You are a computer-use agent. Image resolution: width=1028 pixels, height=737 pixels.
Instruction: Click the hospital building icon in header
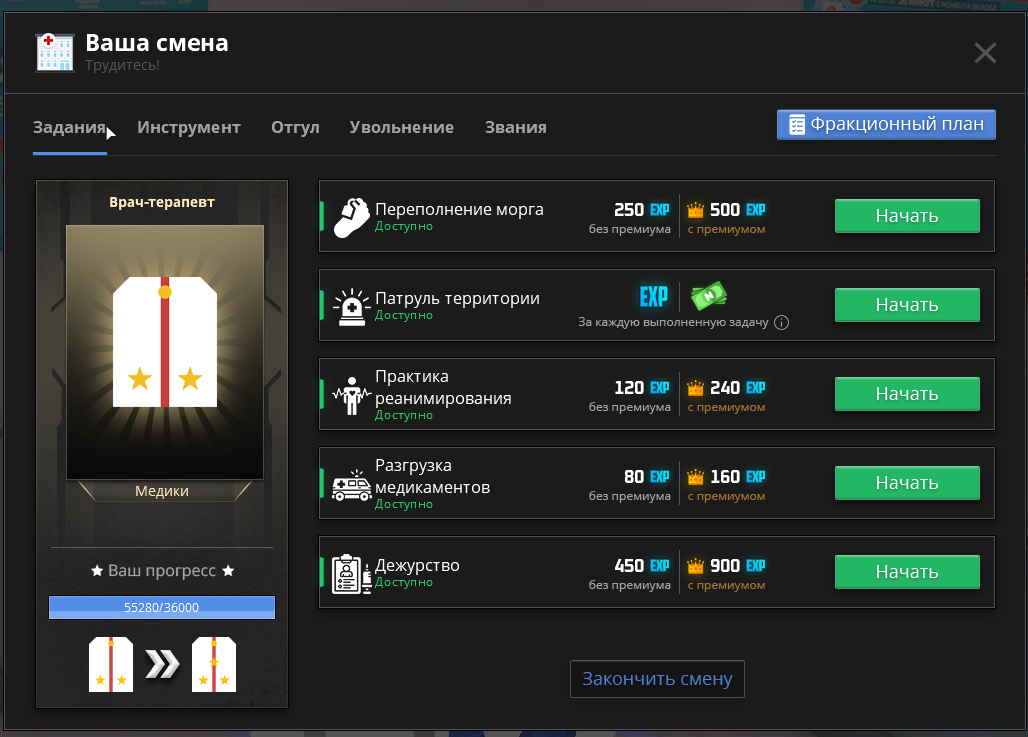pos(54,52)
